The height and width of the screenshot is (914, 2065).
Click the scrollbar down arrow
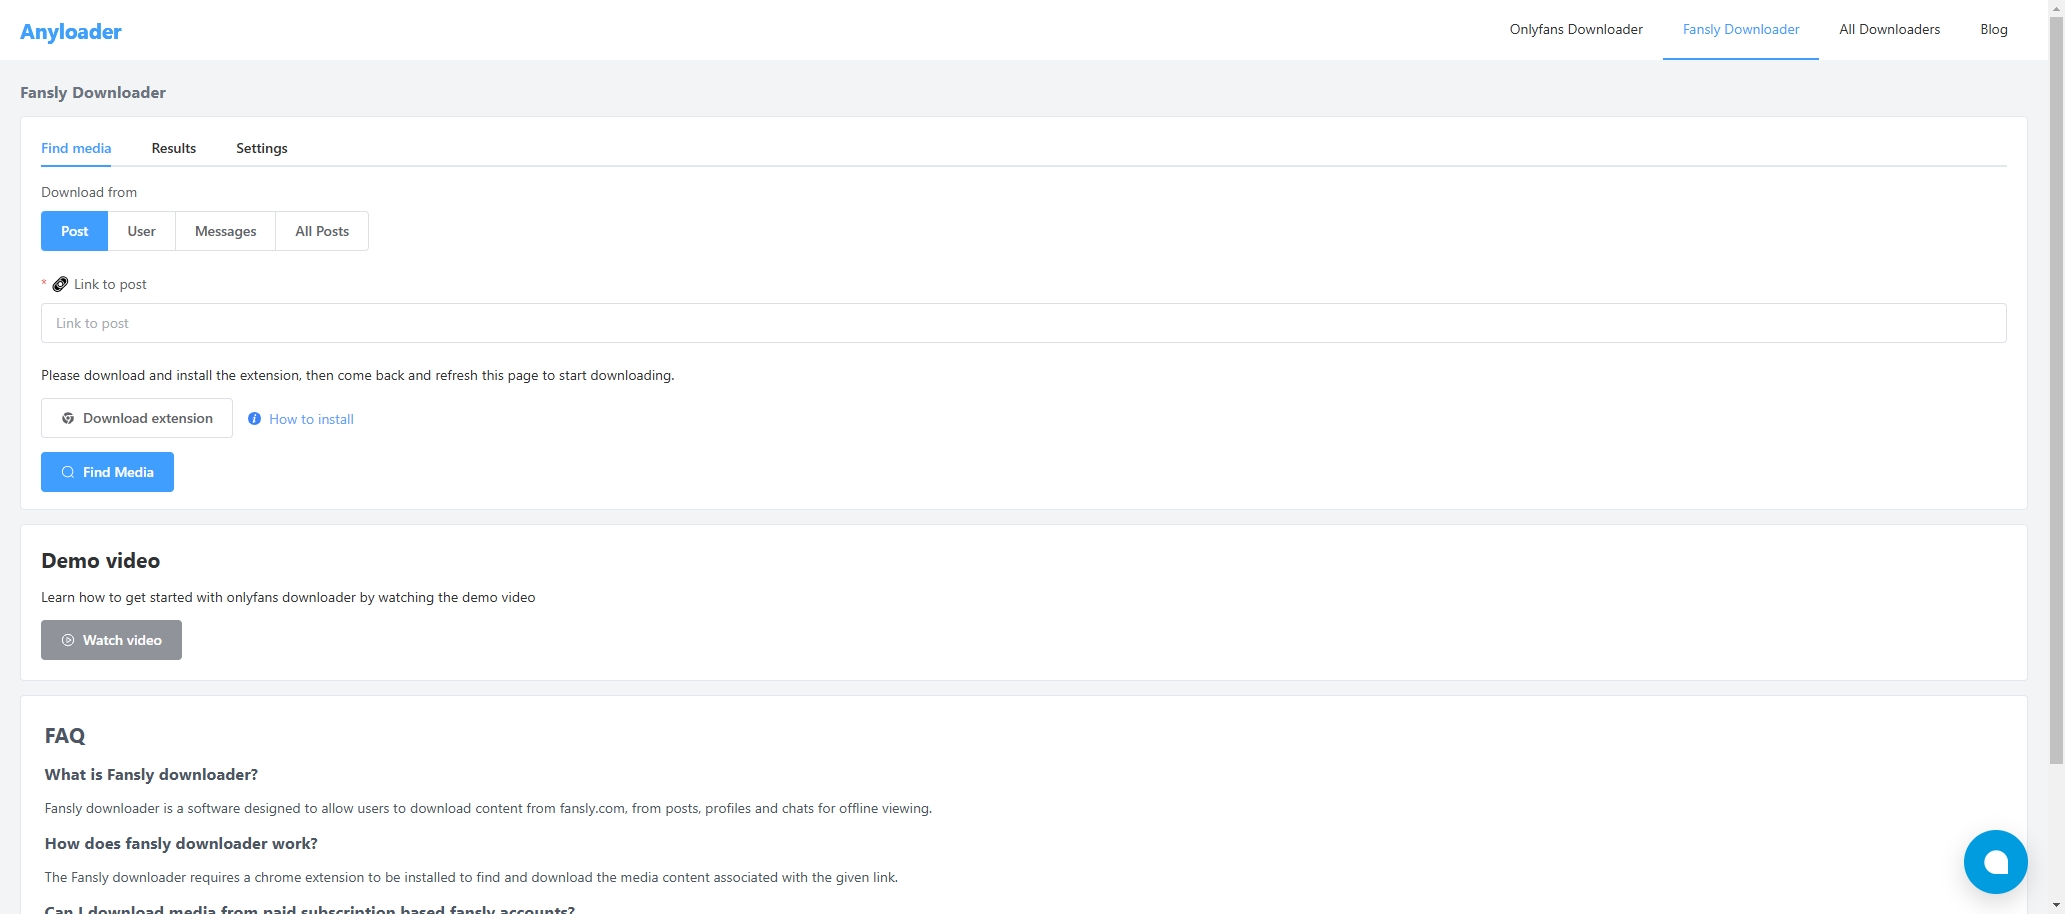(2056, 906)
